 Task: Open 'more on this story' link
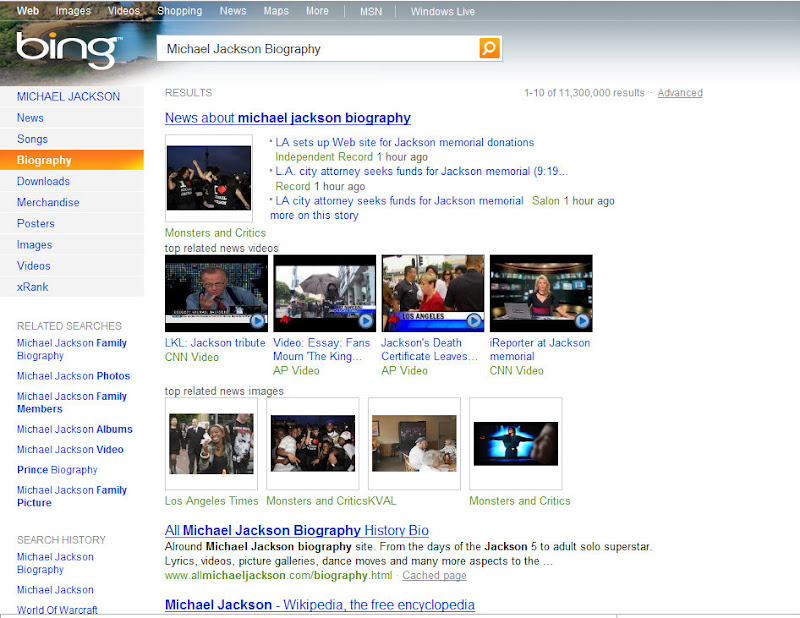pos(314,215)
